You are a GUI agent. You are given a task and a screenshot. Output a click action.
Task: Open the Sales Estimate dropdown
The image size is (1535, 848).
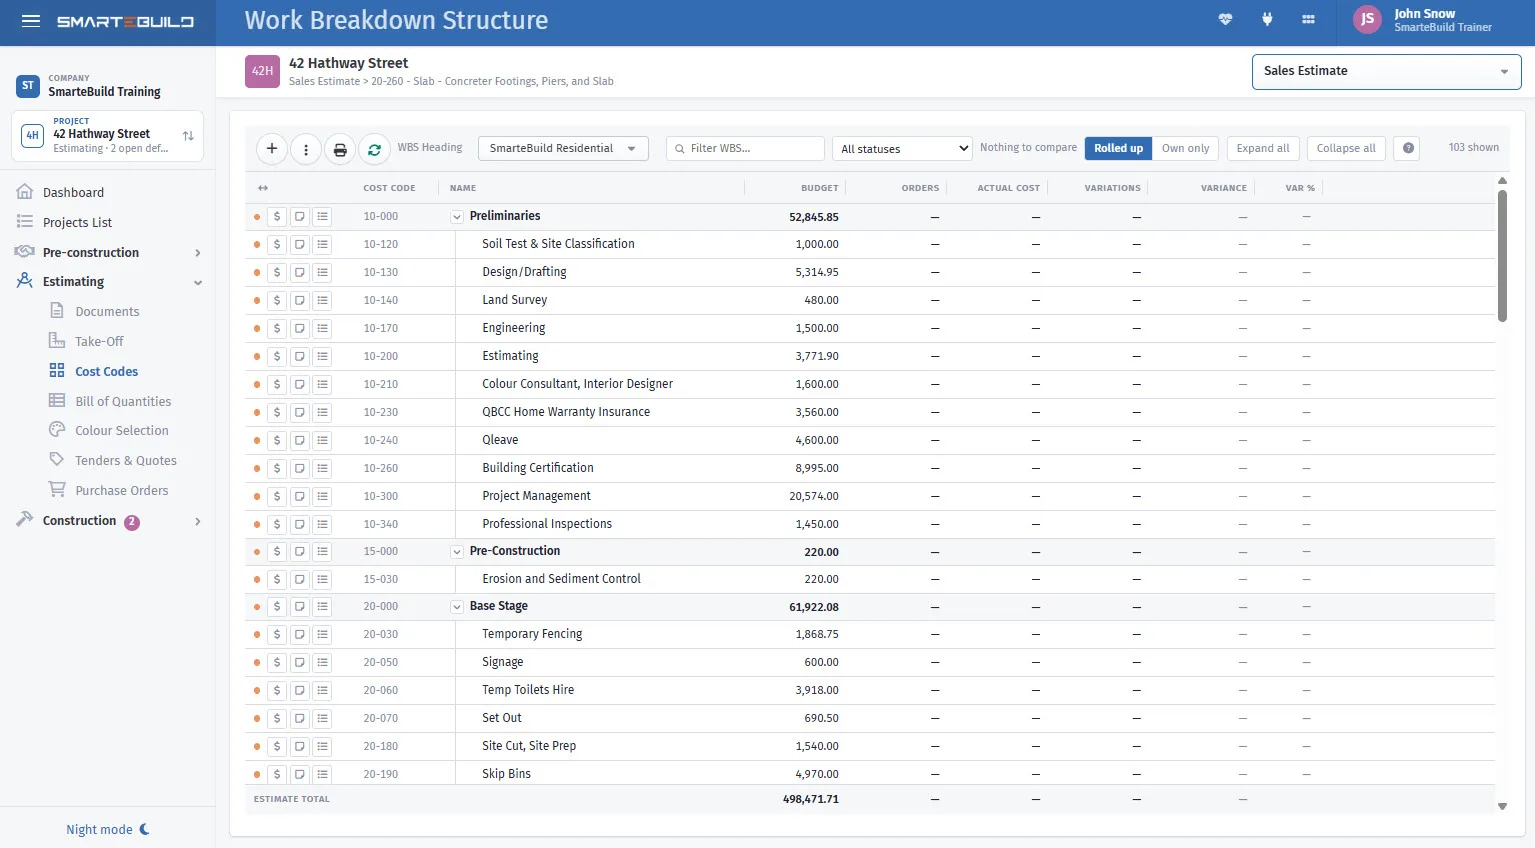[x=1386, y=72]
